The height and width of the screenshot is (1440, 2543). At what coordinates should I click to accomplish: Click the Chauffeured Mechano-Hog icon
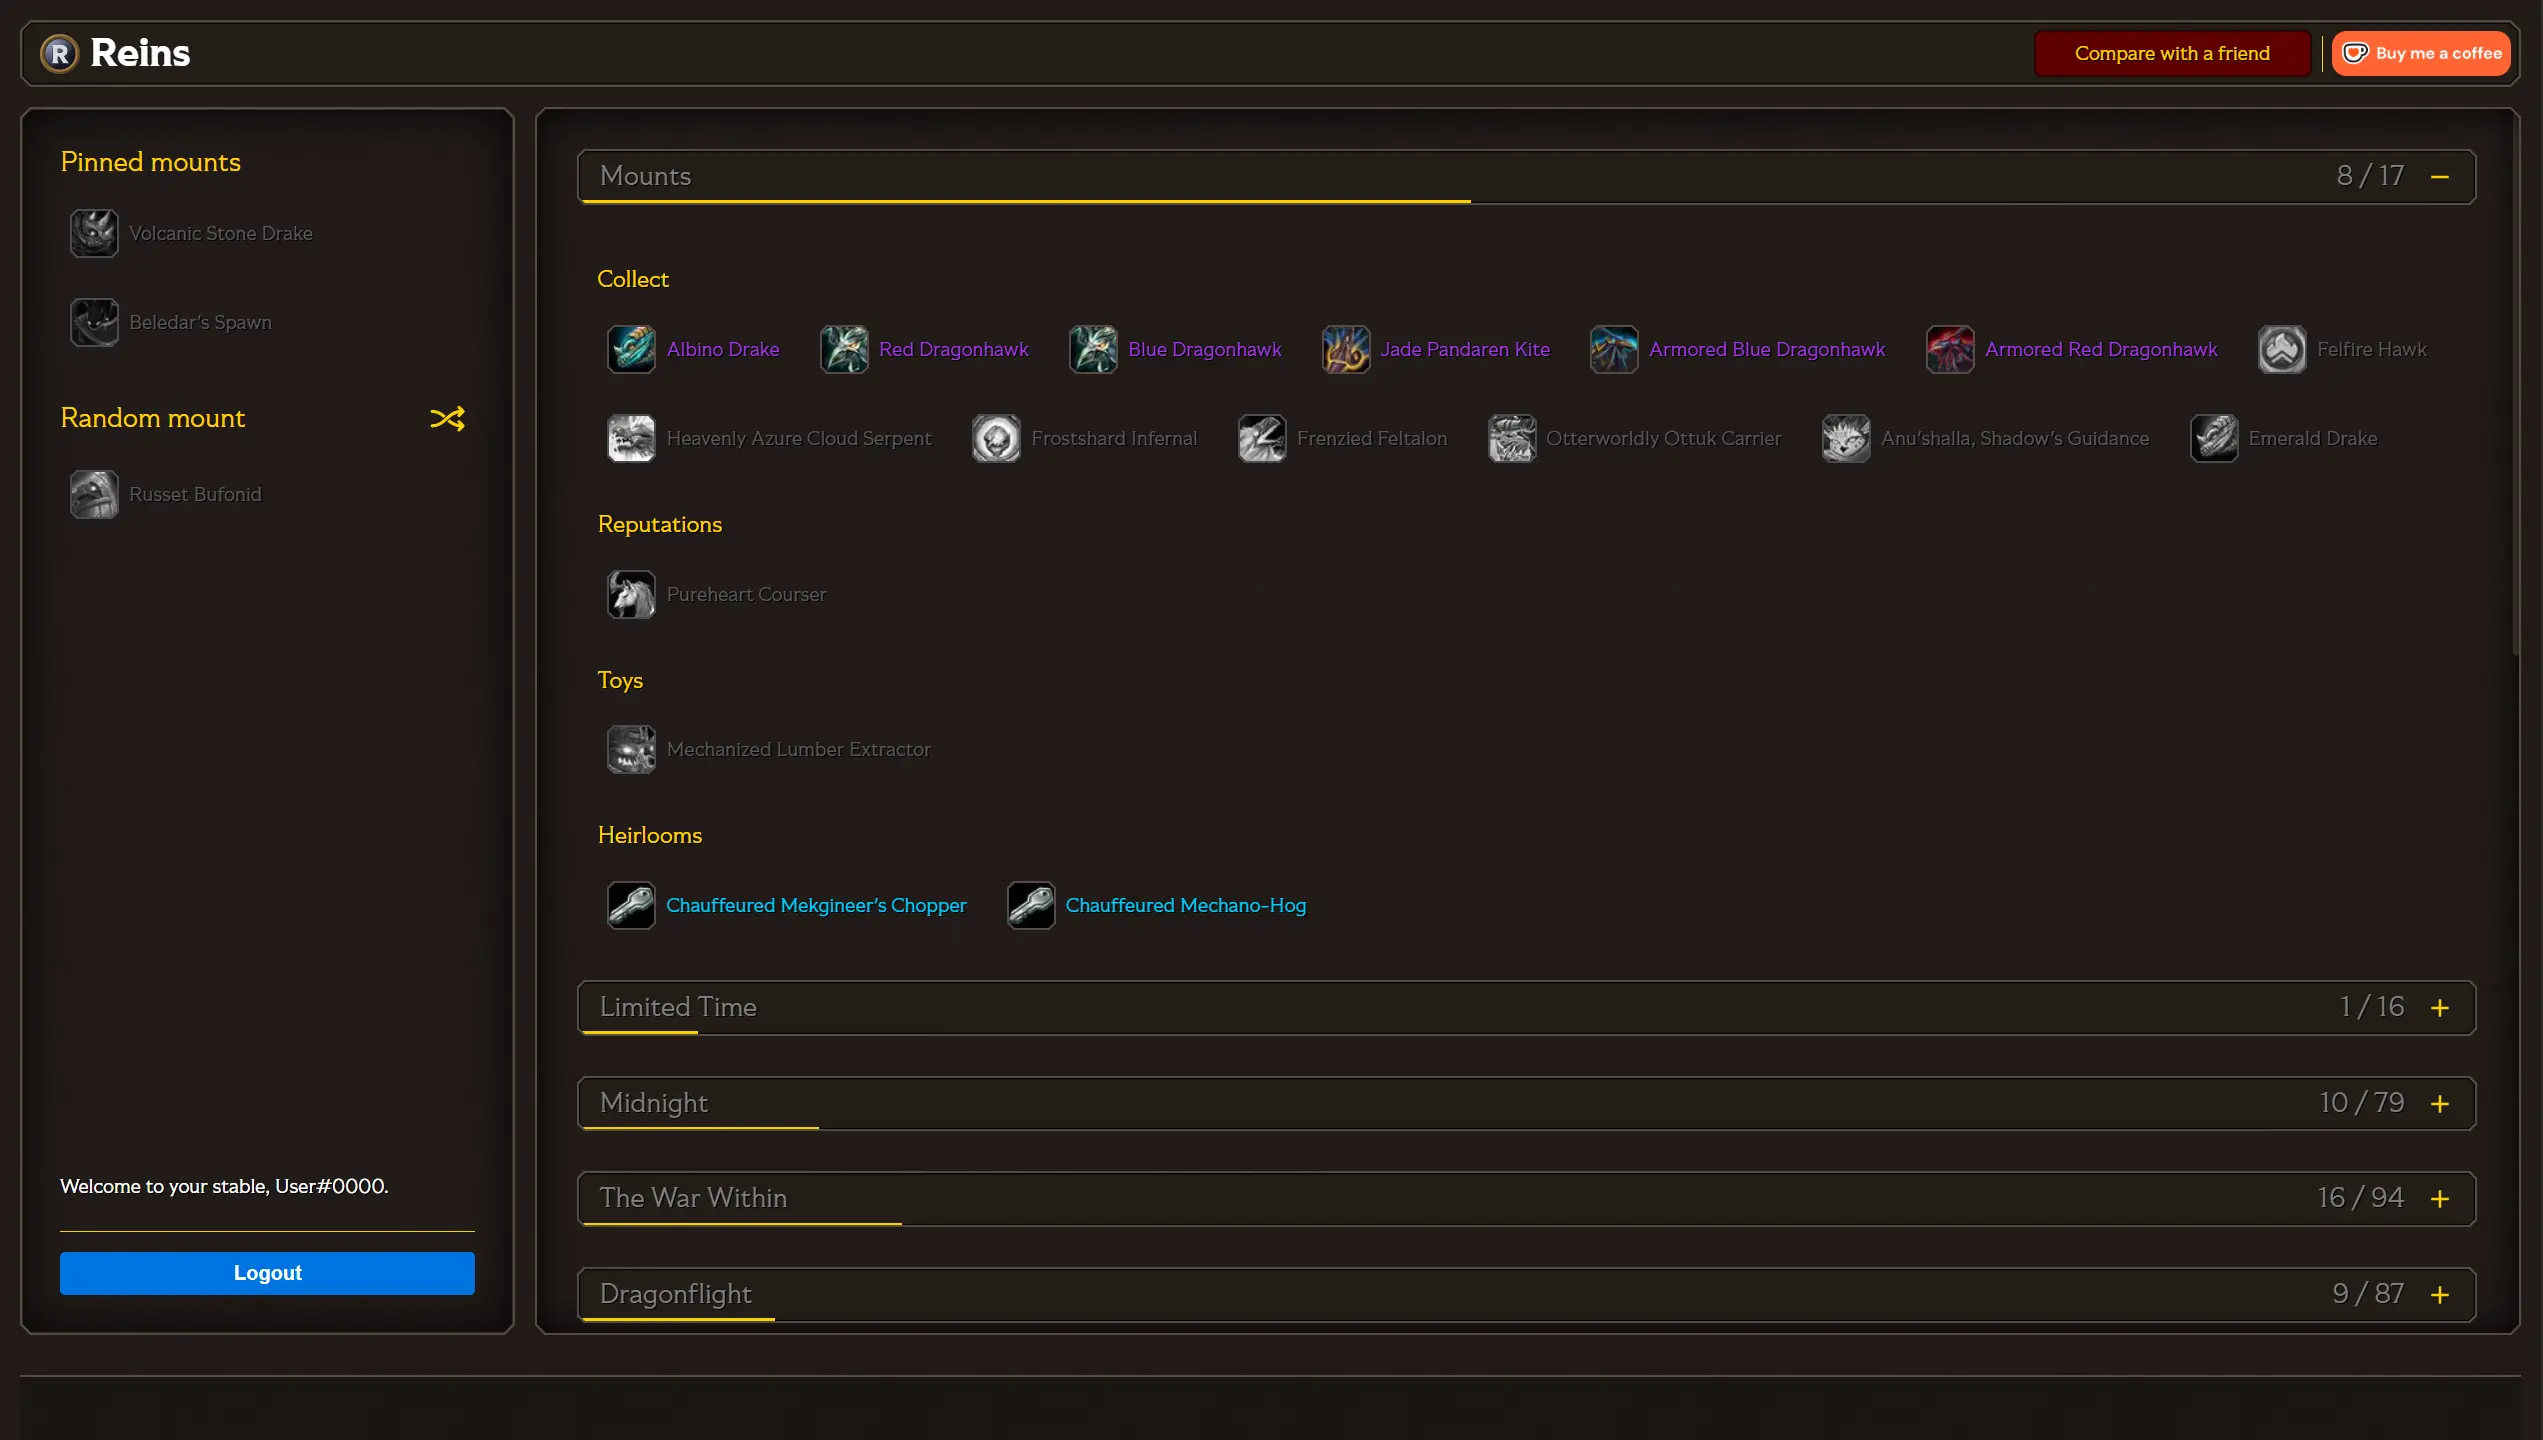1030,905
